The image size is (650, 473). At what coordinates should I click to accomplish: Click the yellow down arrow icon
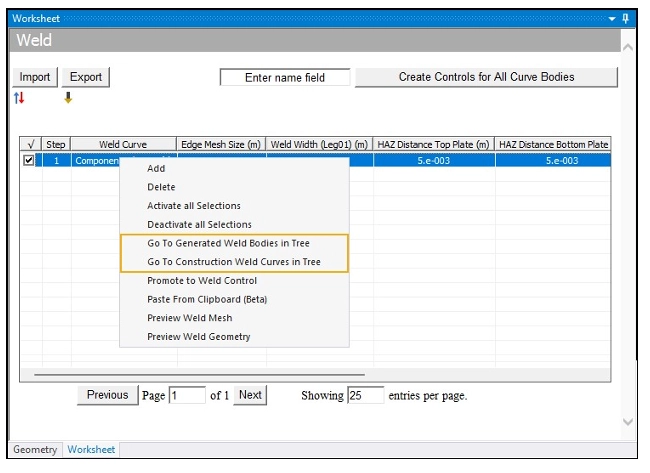click(x=68, y=98)
